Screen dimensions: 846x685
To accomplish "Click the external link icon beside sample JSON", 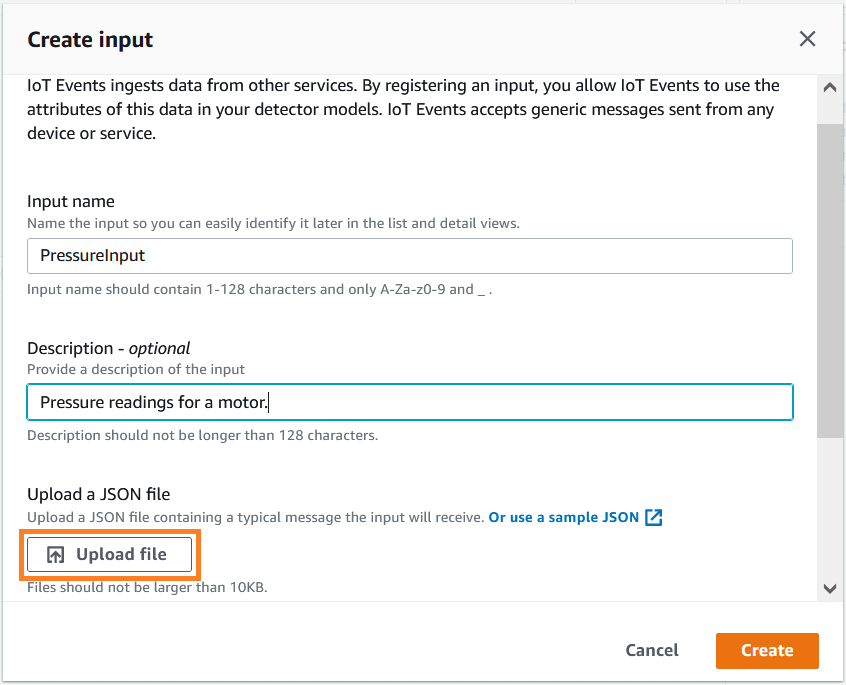I will (654, 517).
